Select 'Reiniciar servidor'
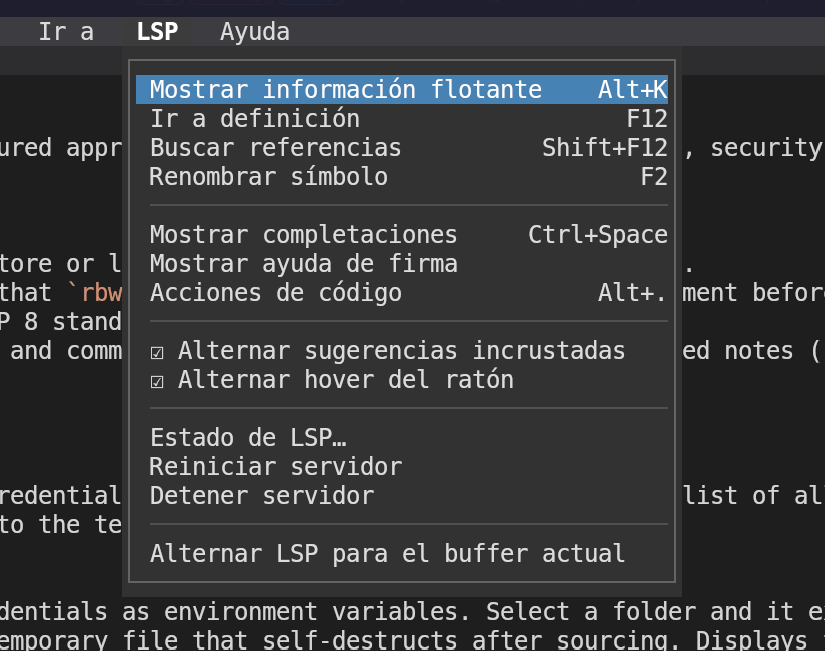Viewport: 825px width, 651px height. click(276, 466)
